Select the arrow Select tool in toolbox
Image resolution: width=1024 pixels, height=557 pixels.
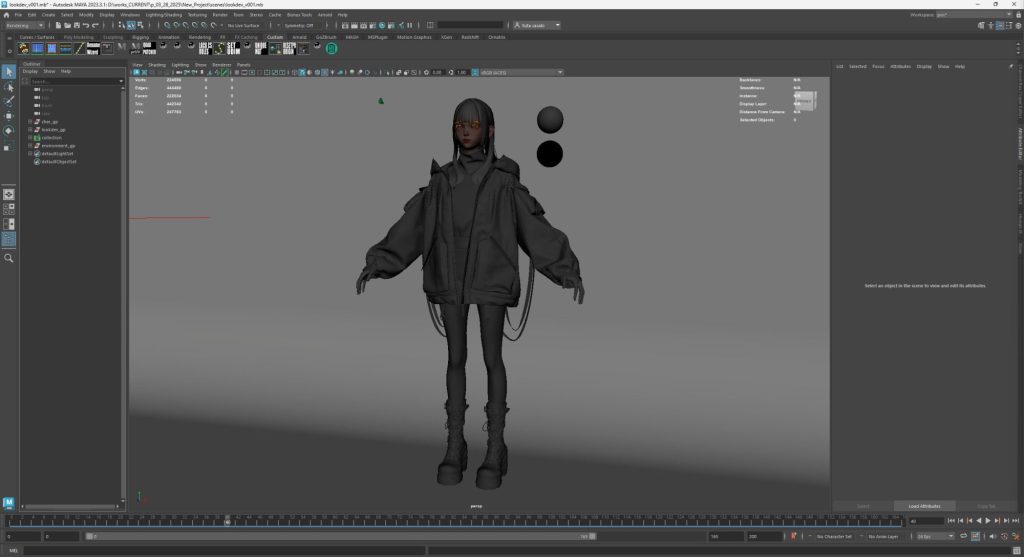click(9, 72)
